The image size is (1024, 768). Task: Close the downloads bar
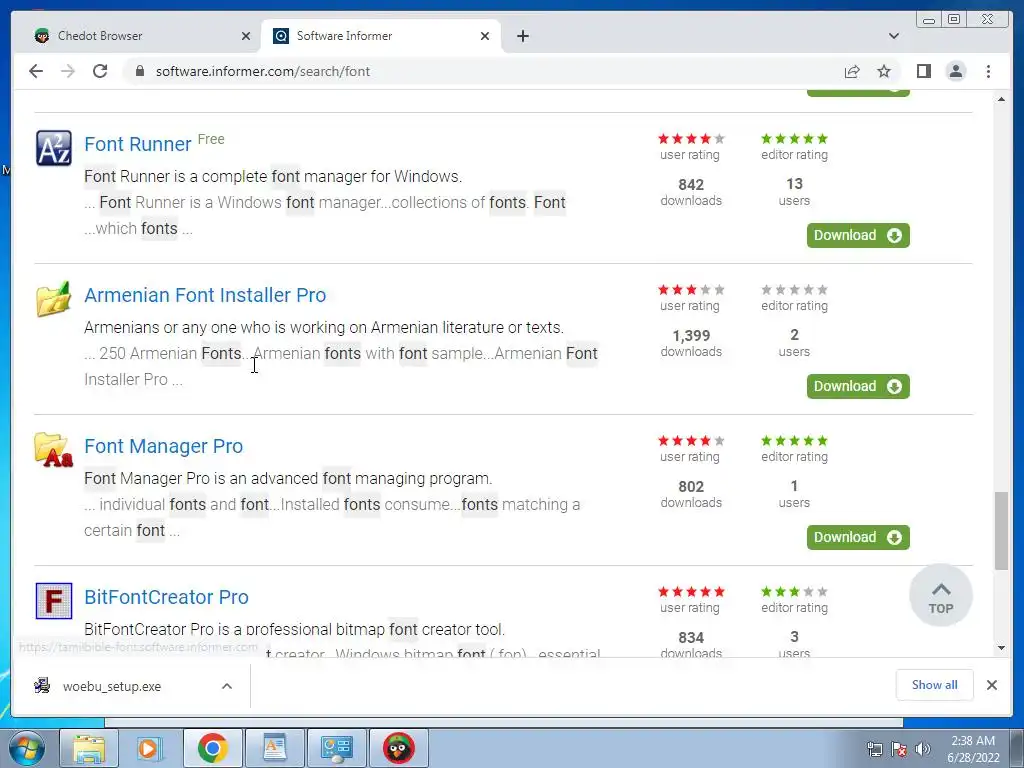click(x=991, y=685)
